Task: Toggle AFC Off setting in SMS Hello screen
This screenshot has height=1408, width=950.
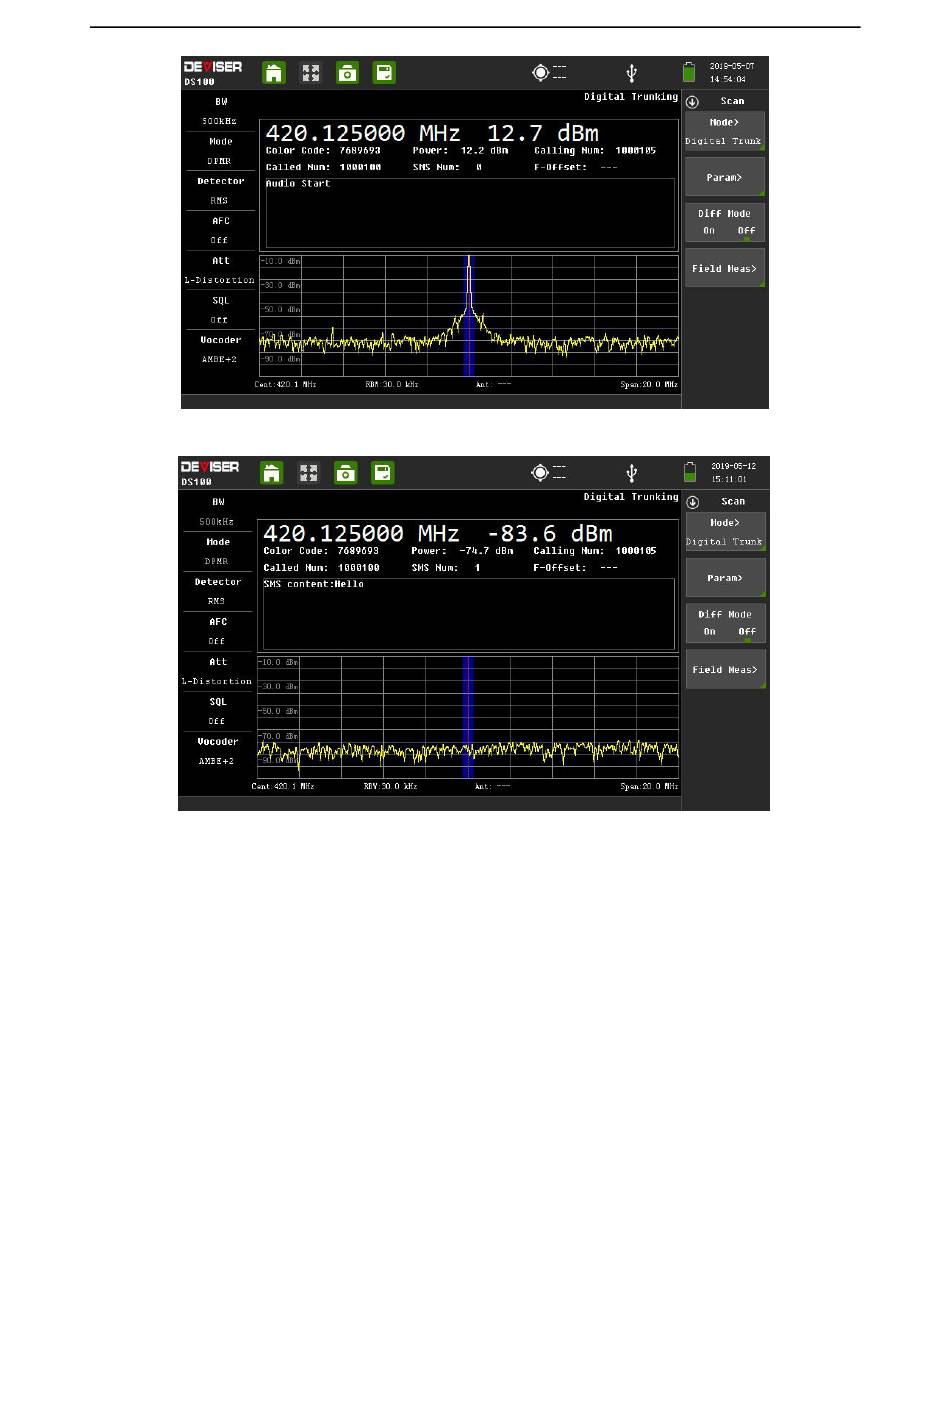Action: click(217, 632)
